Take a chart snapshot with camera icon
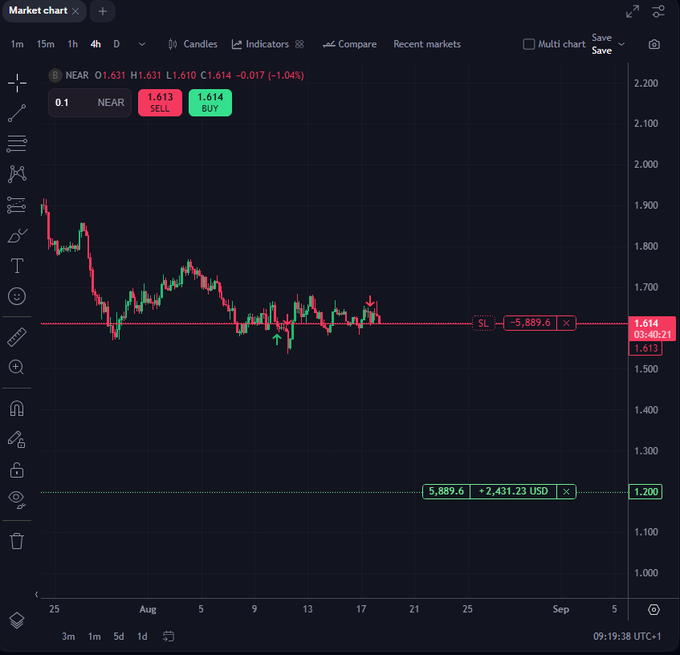 click(654, 44)
